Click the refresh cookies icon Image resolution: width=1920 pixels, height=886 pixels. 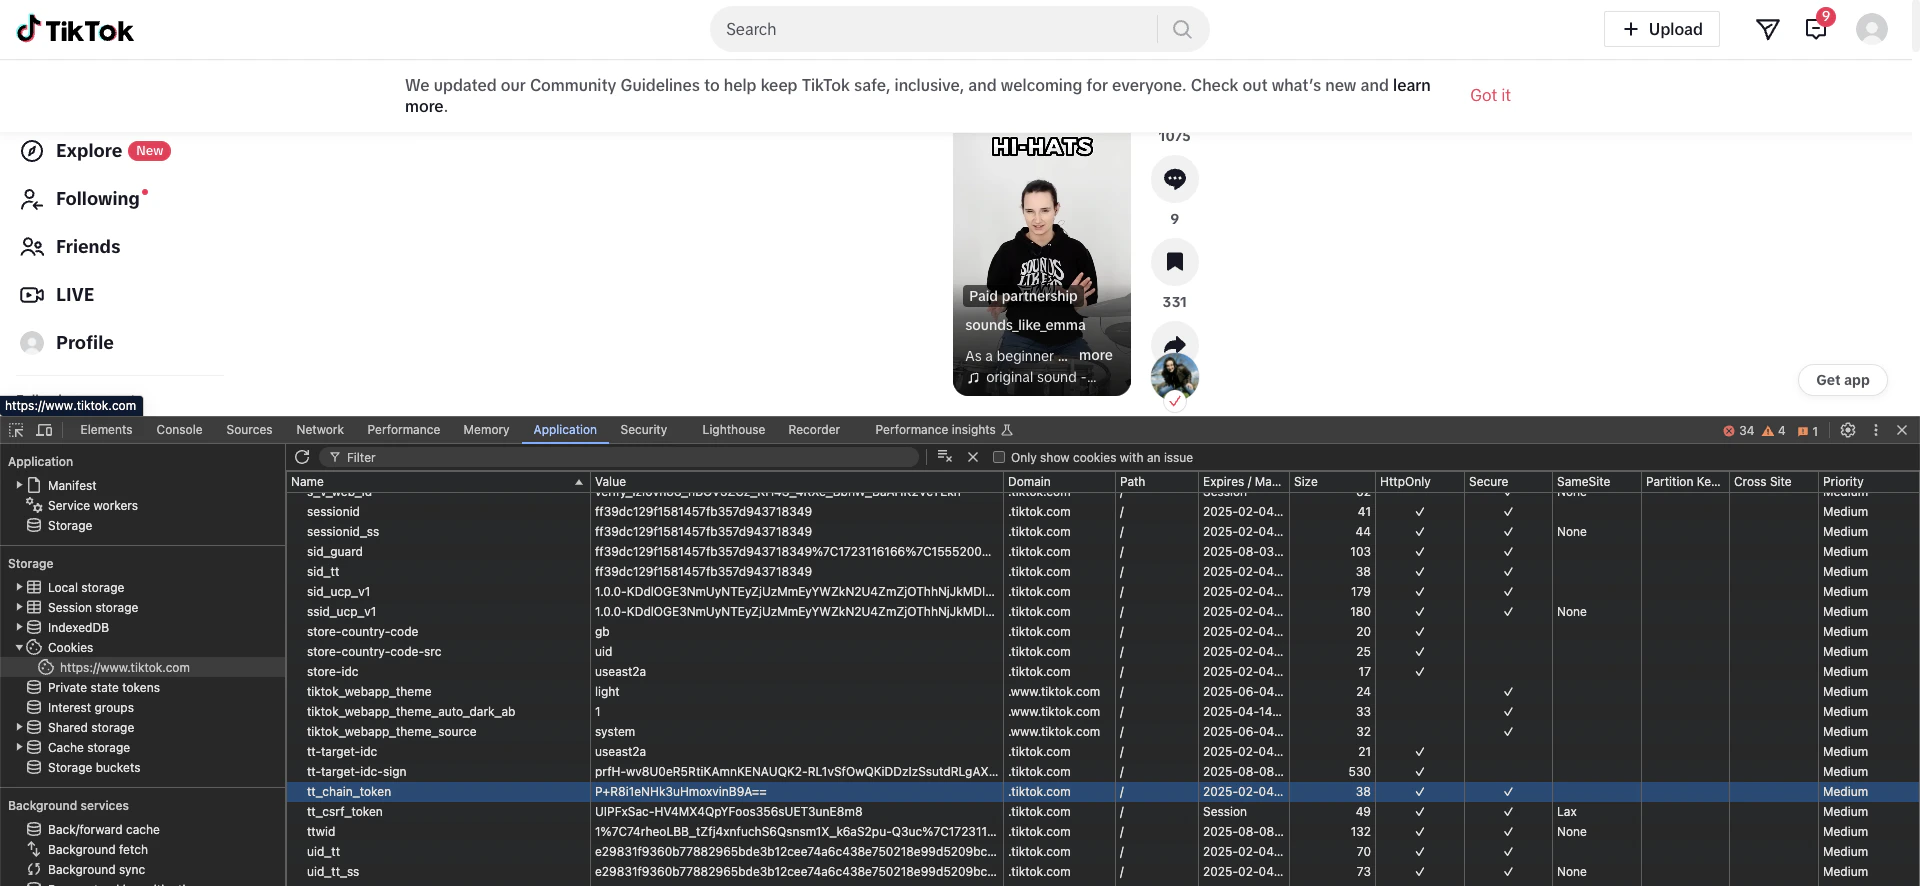pyautogui.click(x=302, y=457)
